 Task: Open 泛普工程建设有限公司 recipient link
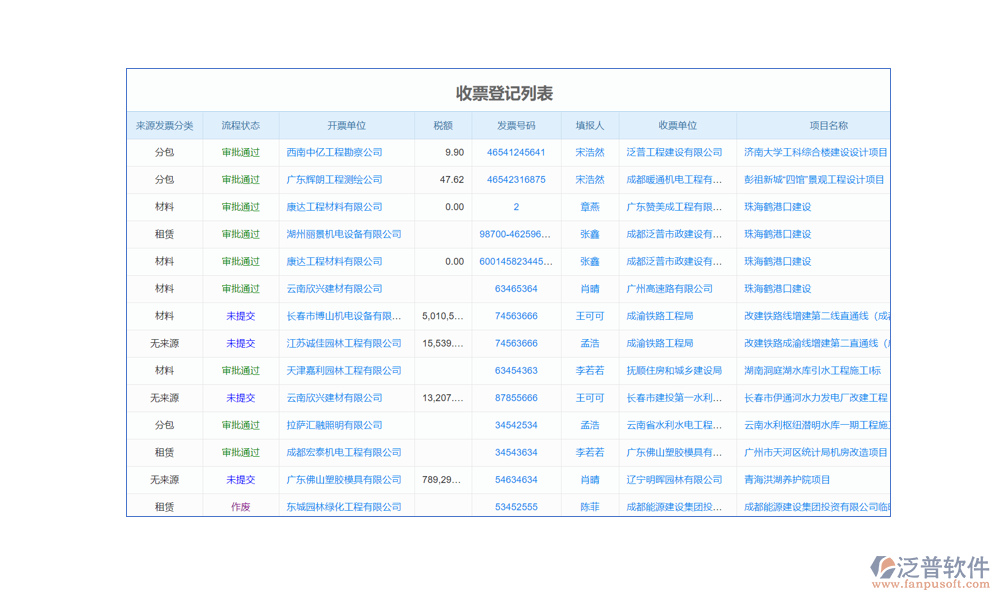tap(674, 153)
